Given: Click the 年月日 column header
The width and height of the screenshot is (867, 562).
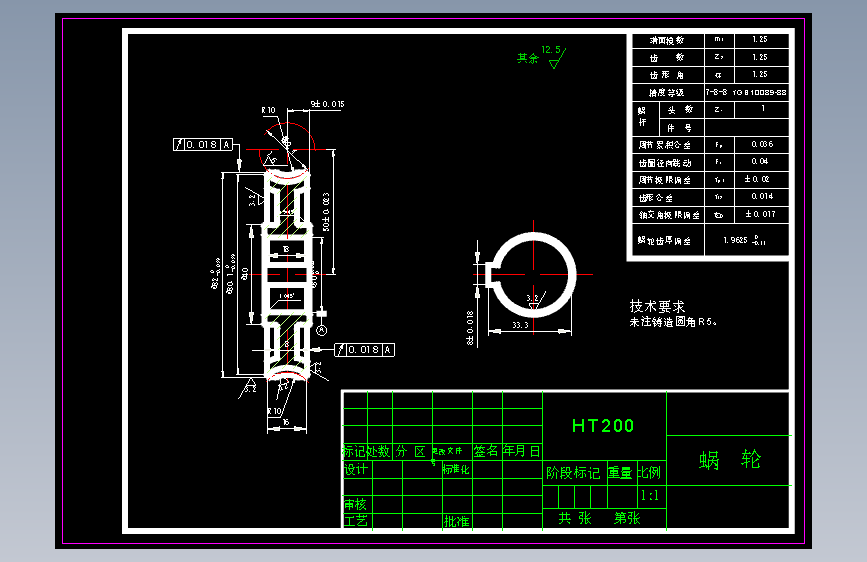Looking at the screenshot, I should click(521, 451).
